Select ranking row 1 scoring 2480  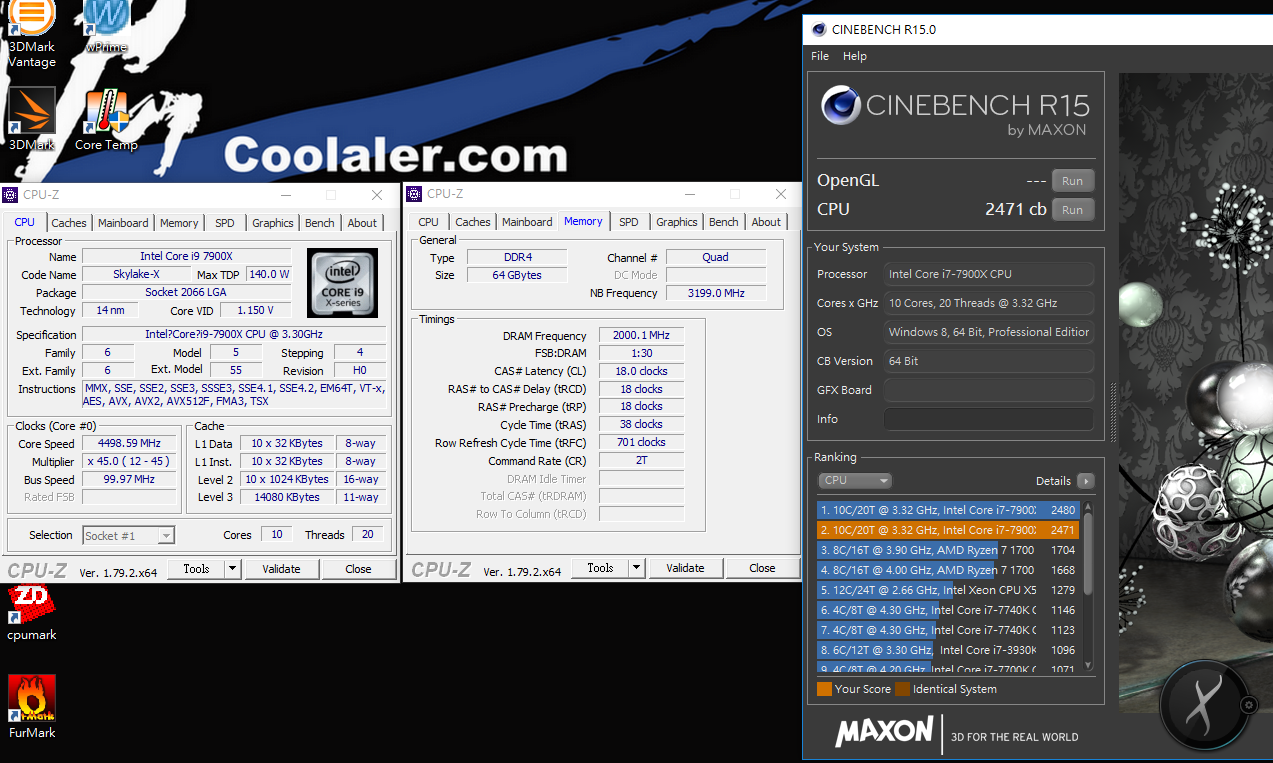(x=948, y=510)
